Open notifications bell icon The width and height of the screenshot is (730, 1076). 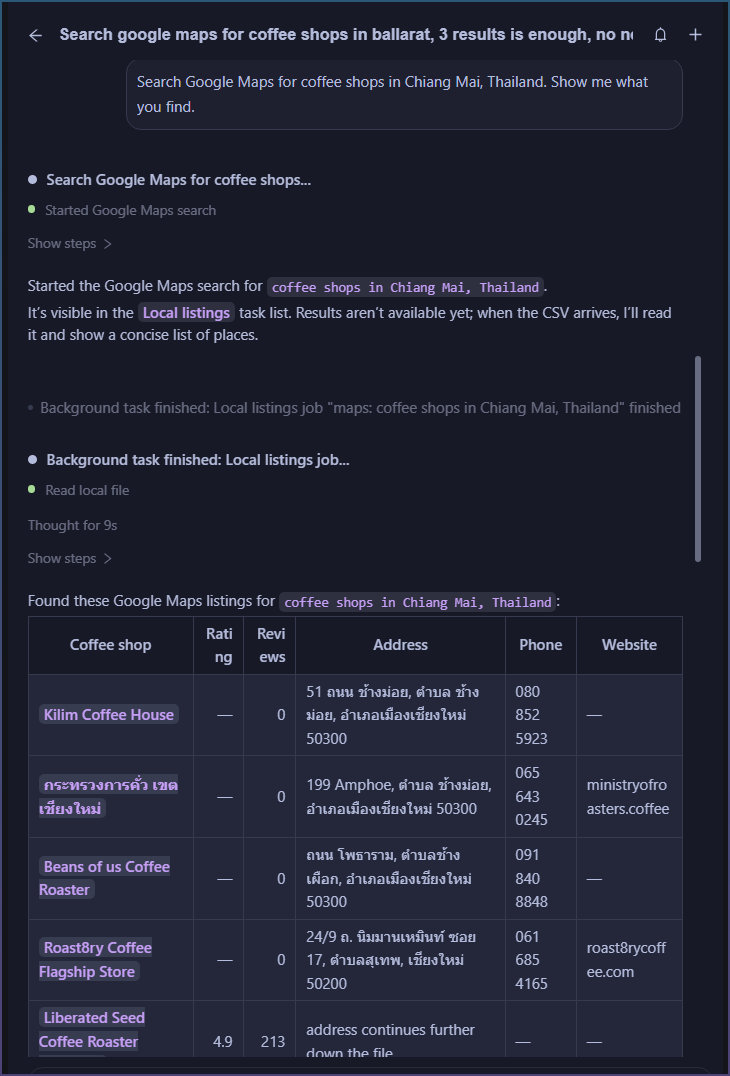[660, 35]
